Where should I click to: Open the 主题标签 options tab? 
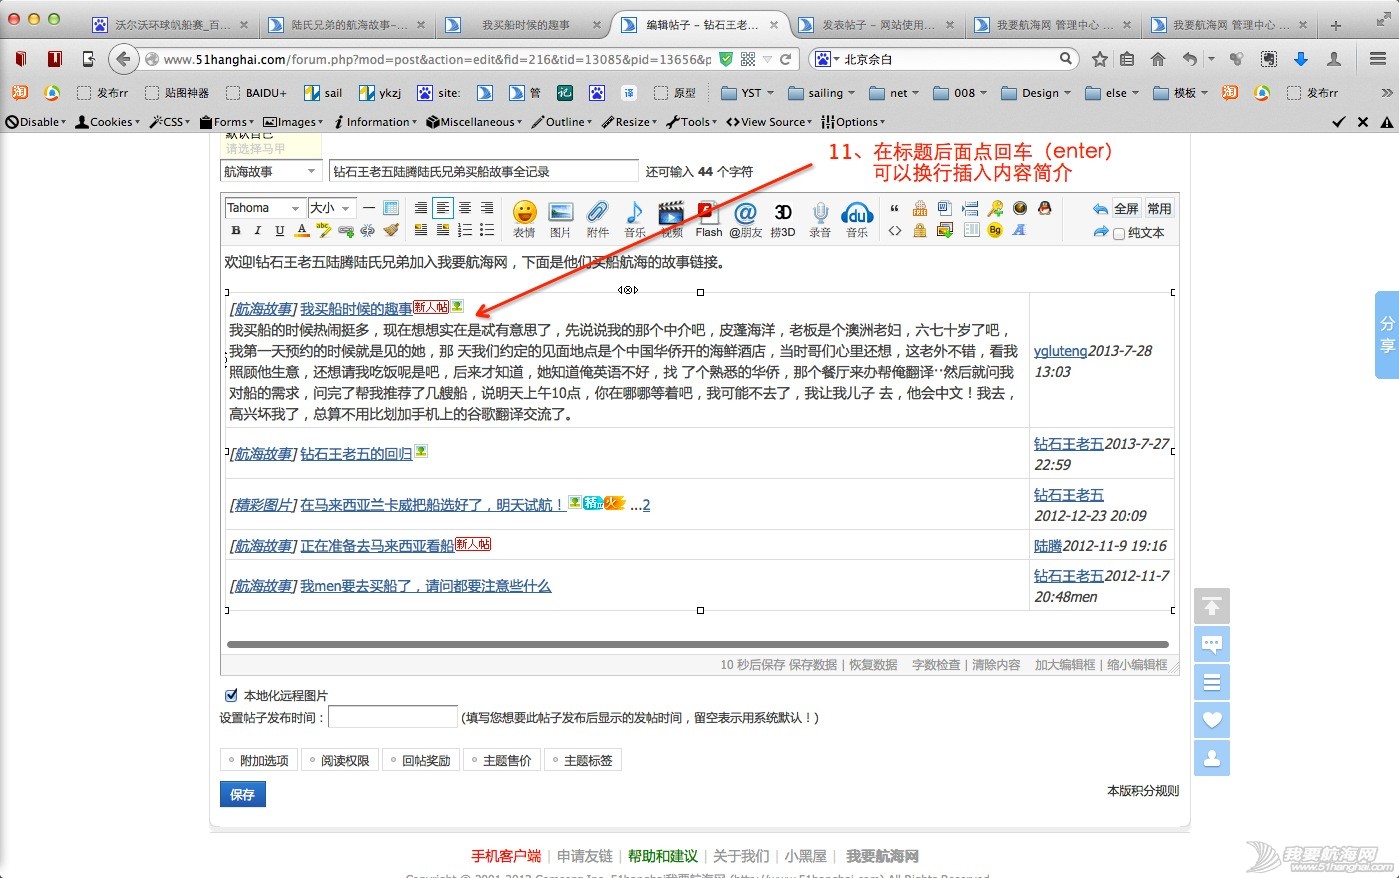(584, 760)
